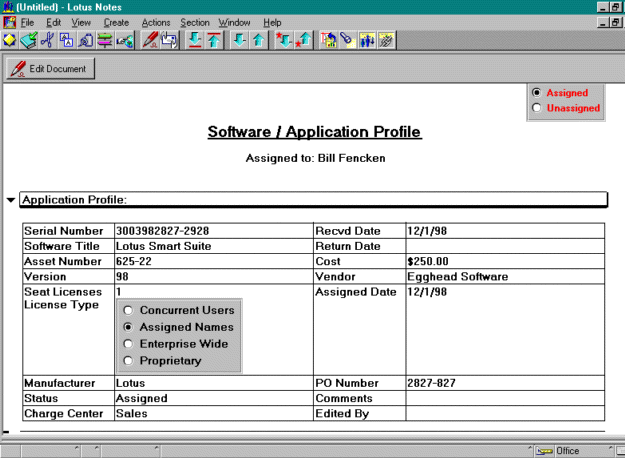Click the Status value Assigned in table
625x458 pixels.
click(x=142, y=398)
